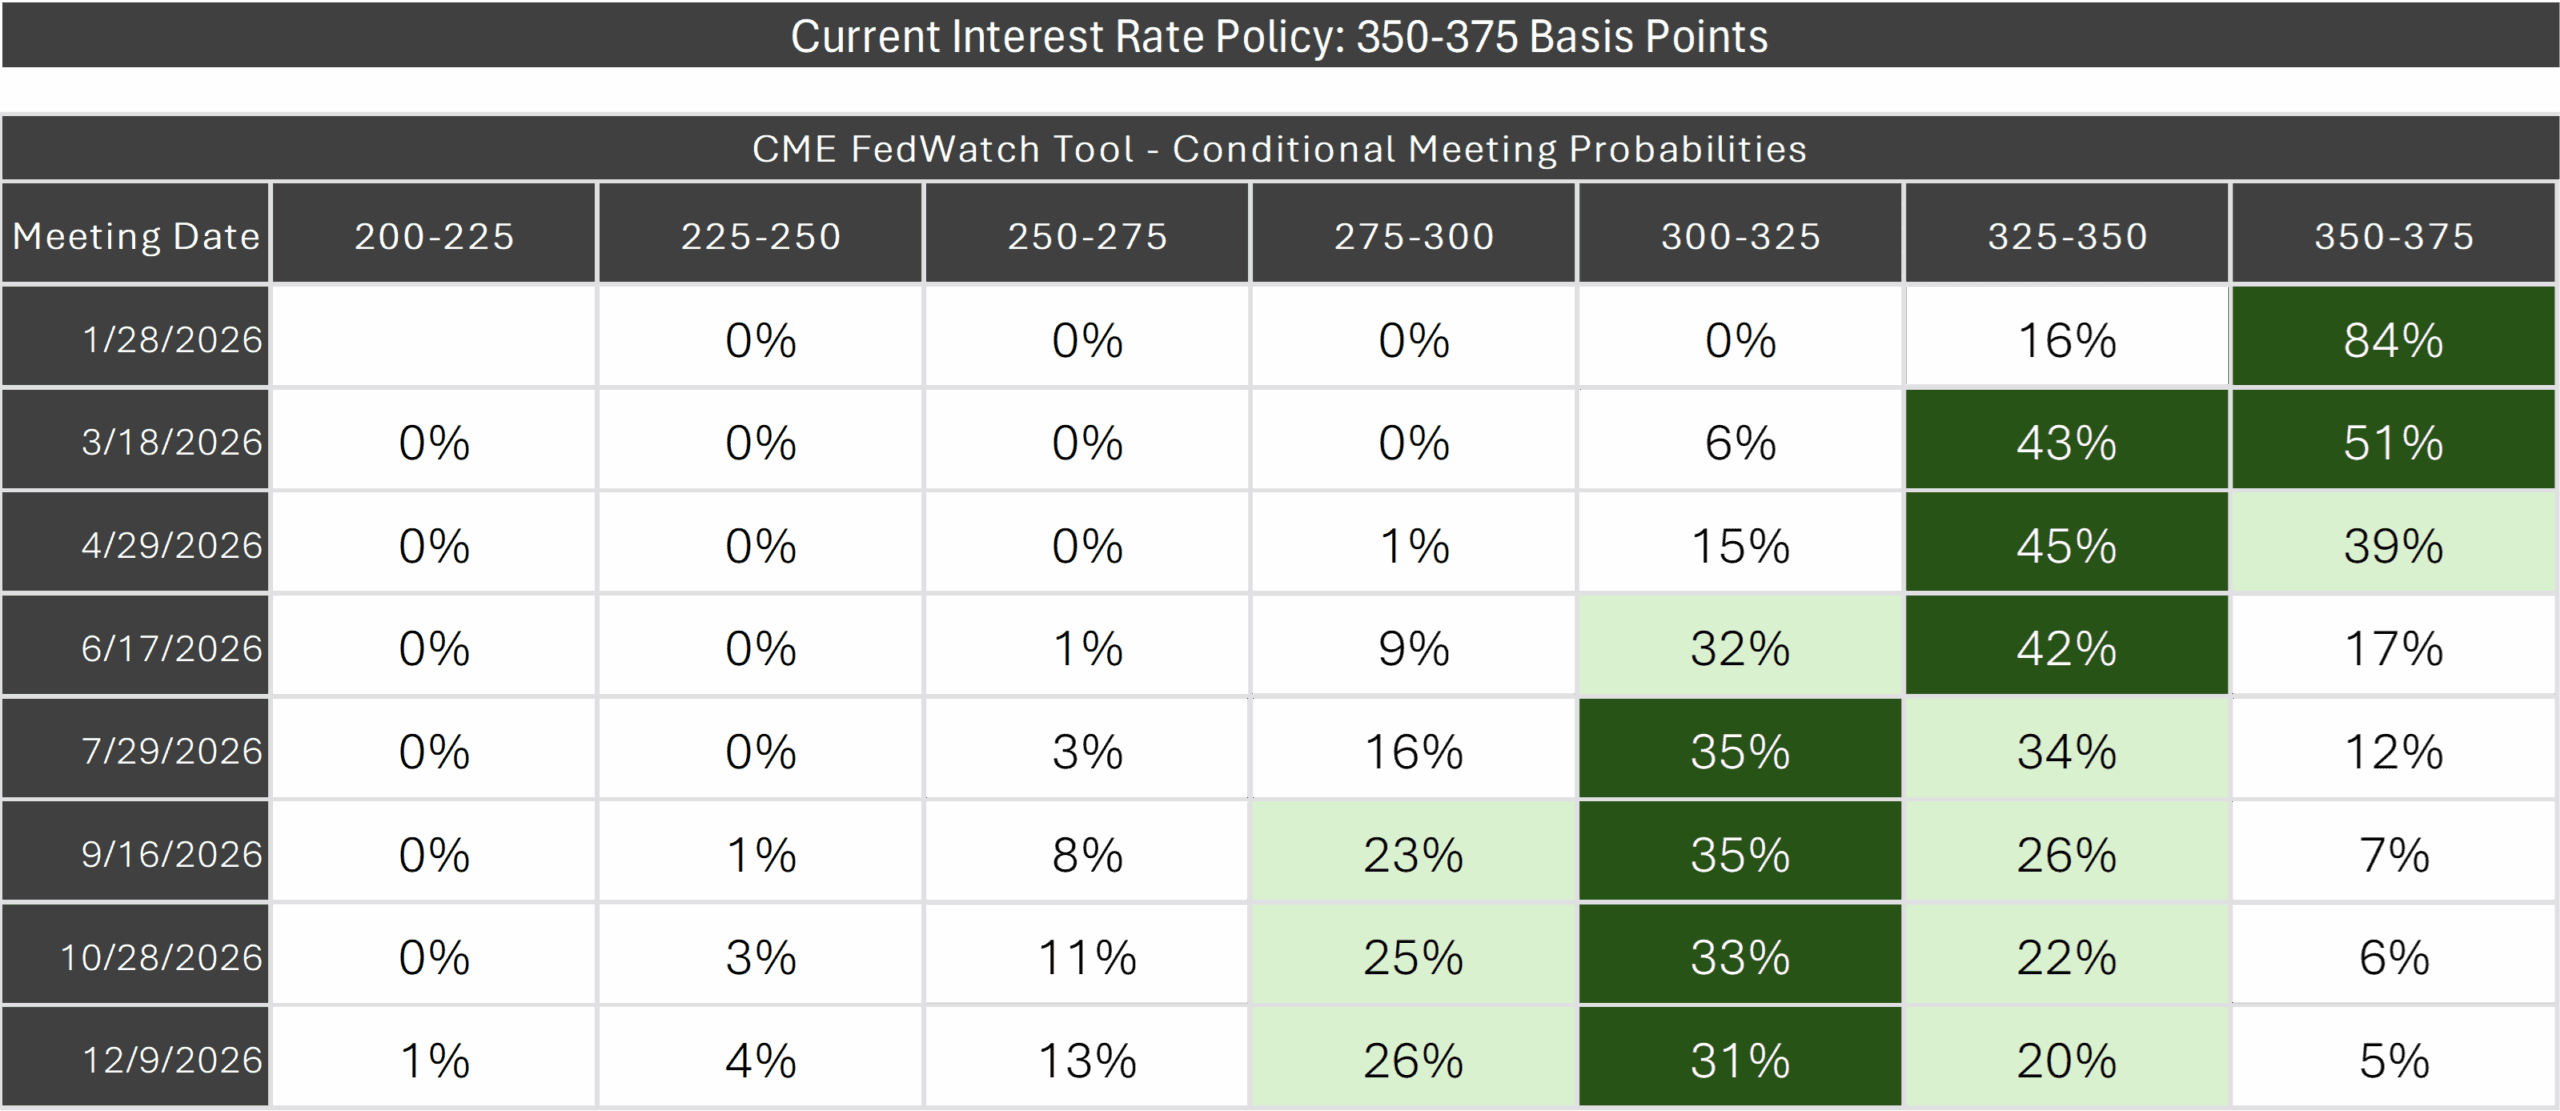2560x1111 pixels.
Task: Select the 300-325 column header
Action: [1740, 236]
